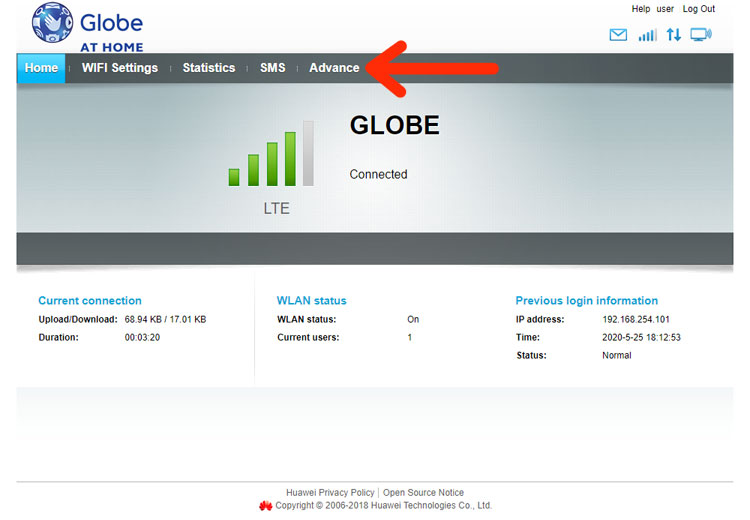Click the Connected status text
Viewport: 750px width, 520px height.
point(378,174)
